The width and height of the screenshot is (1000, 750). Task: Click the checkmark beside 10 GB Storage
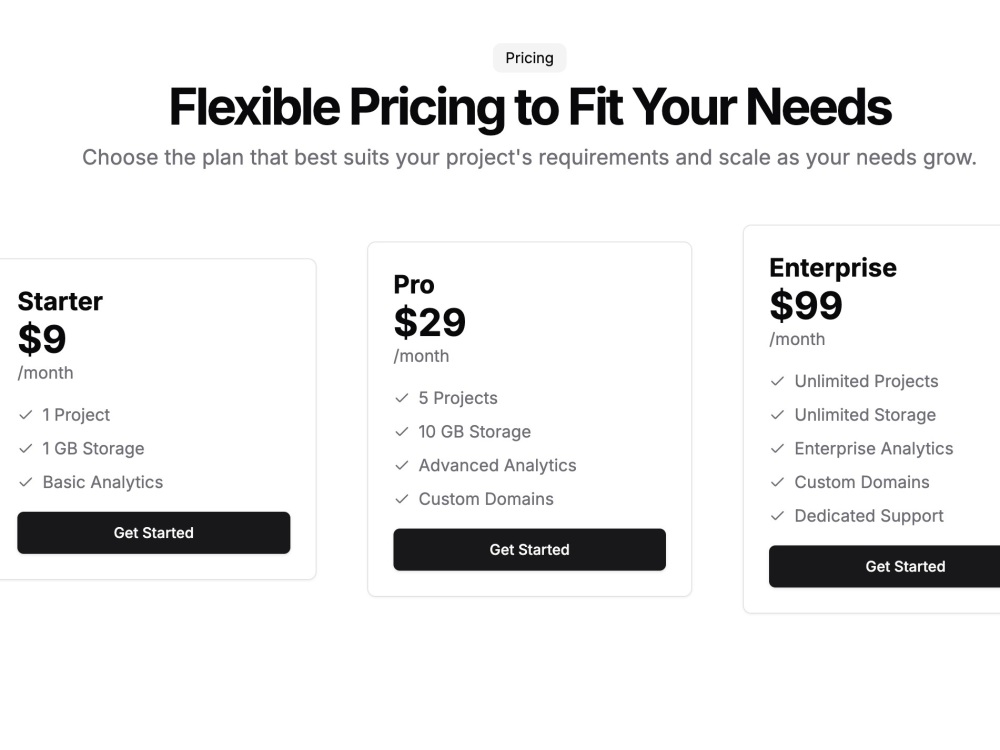[402, 432]
